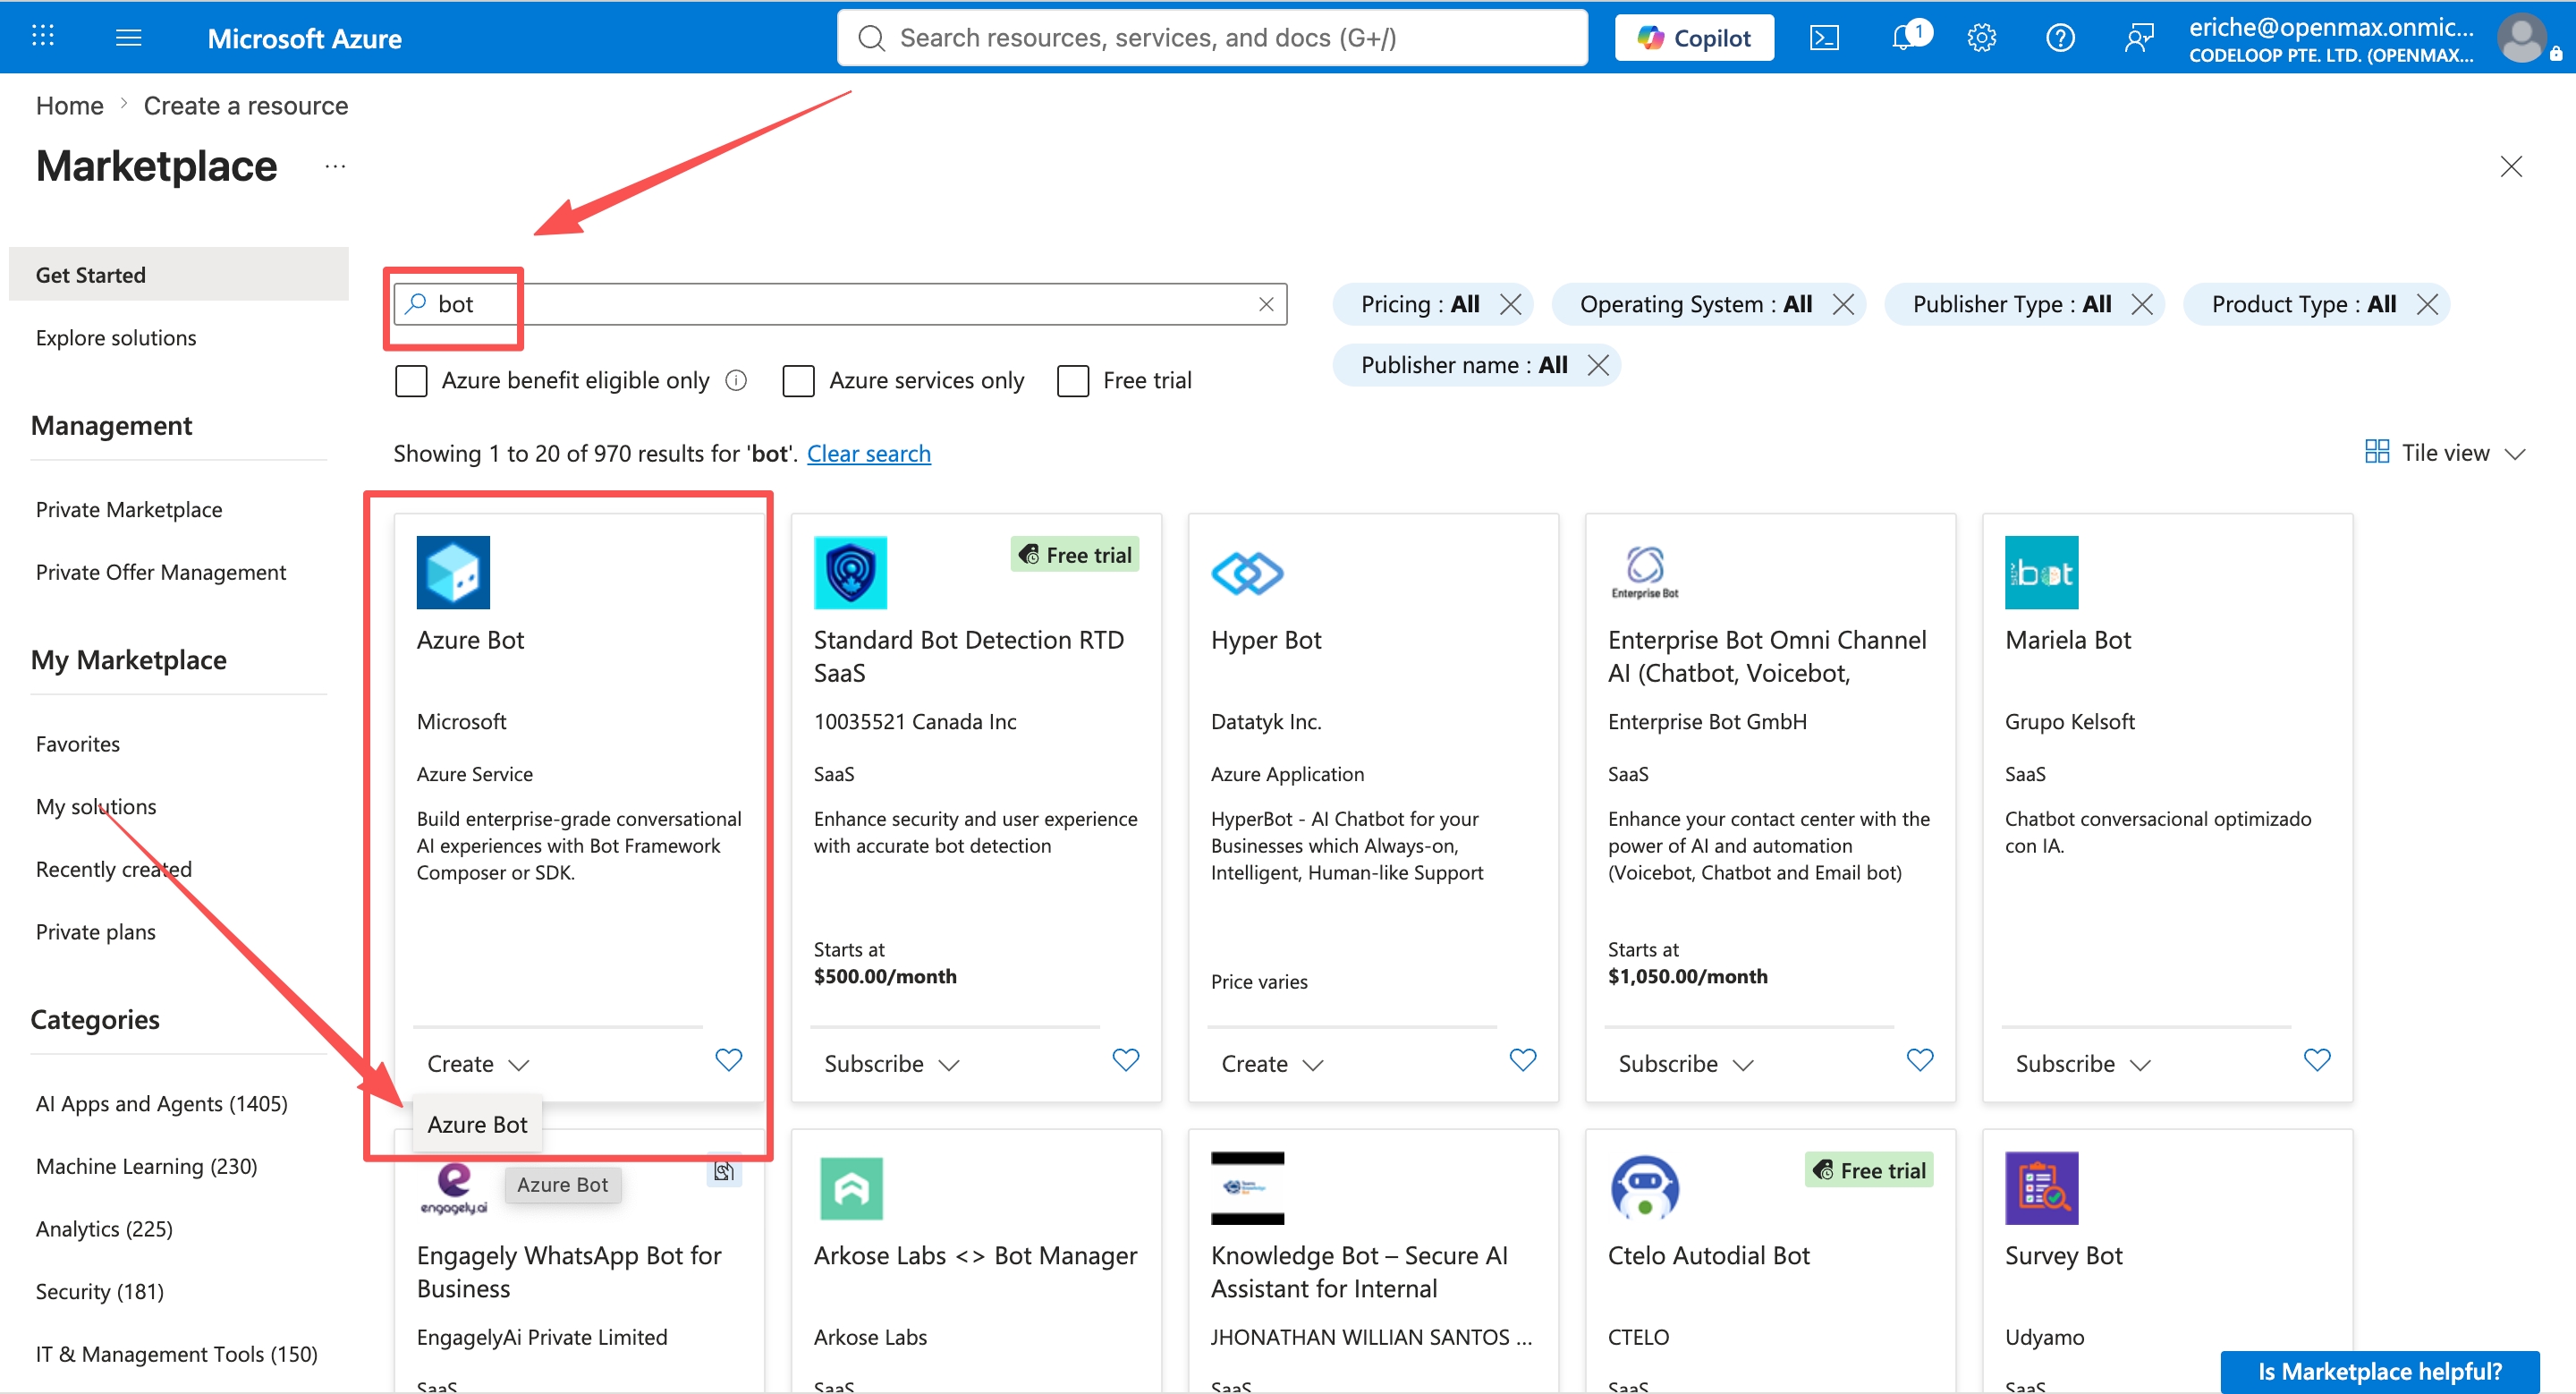
Task: Favorite the Standard Bot Detection RTD SaaS card
Action: (x=1126, y=1059)
